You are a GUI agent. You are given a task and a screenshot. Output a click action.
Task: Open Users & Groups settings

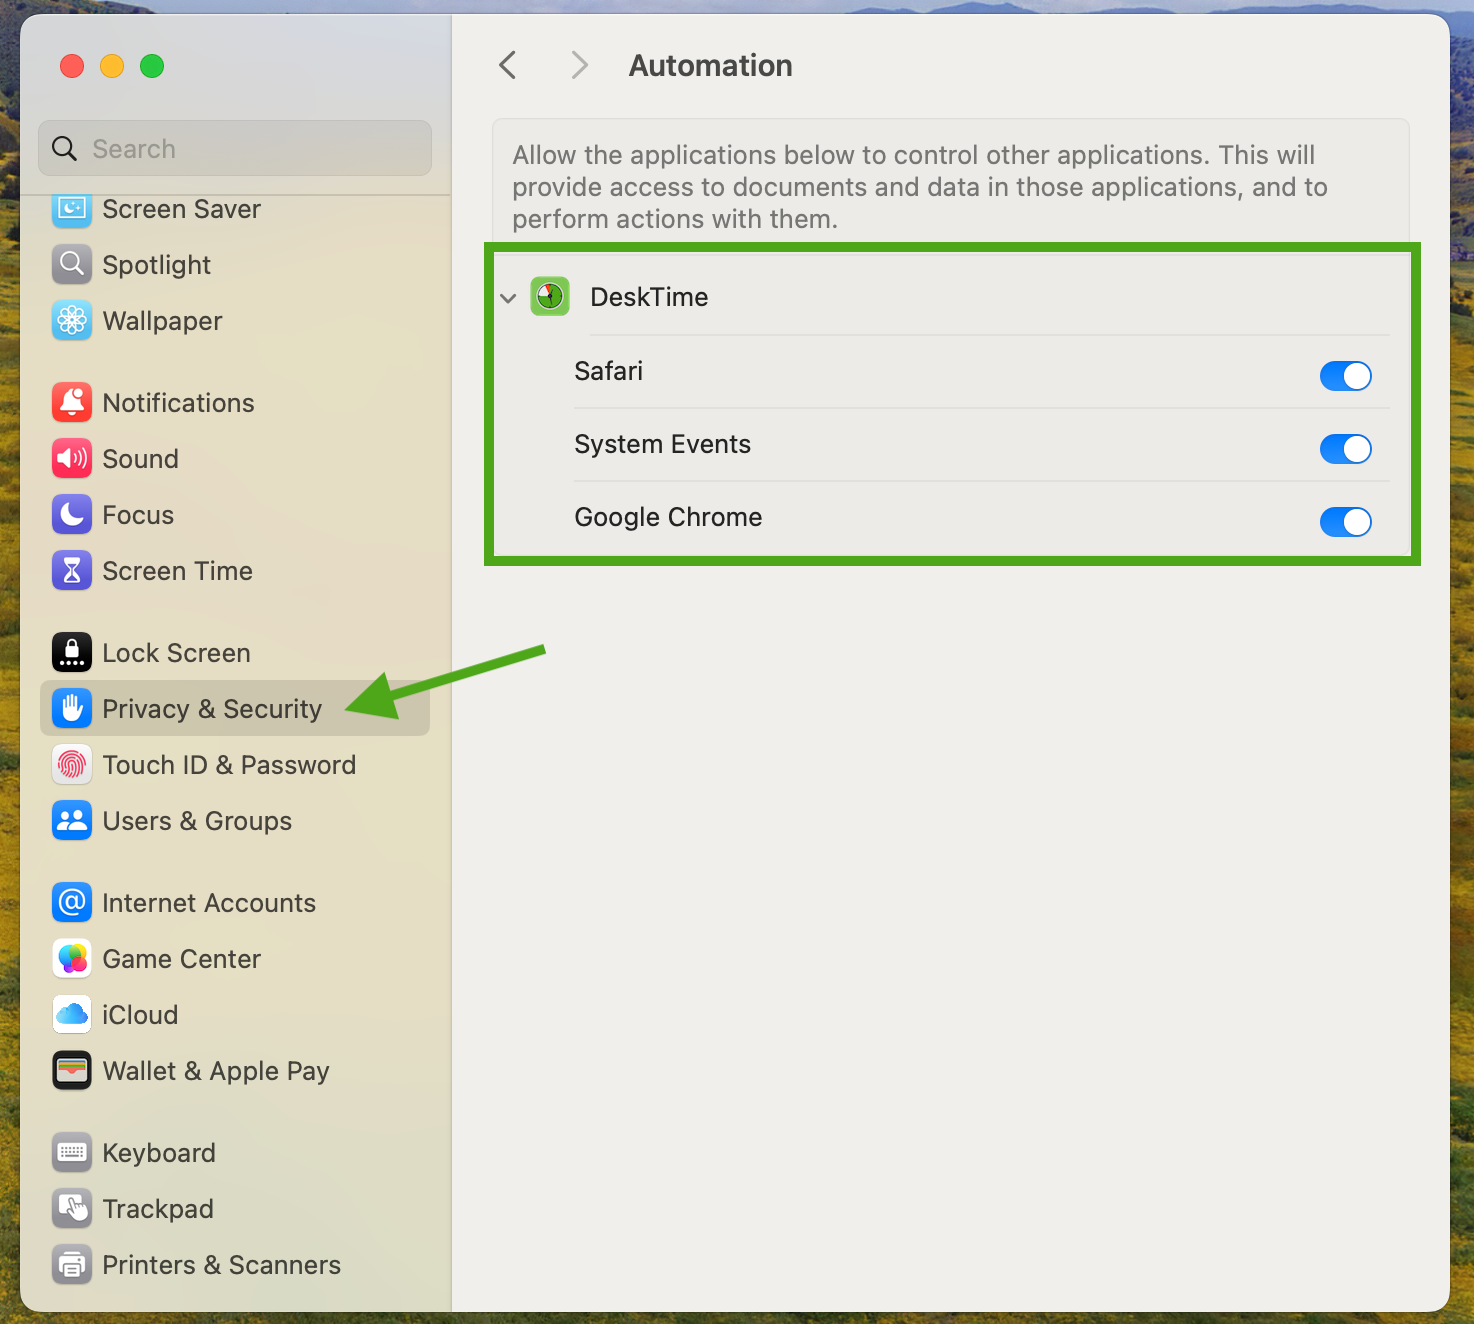coord(197,821)
